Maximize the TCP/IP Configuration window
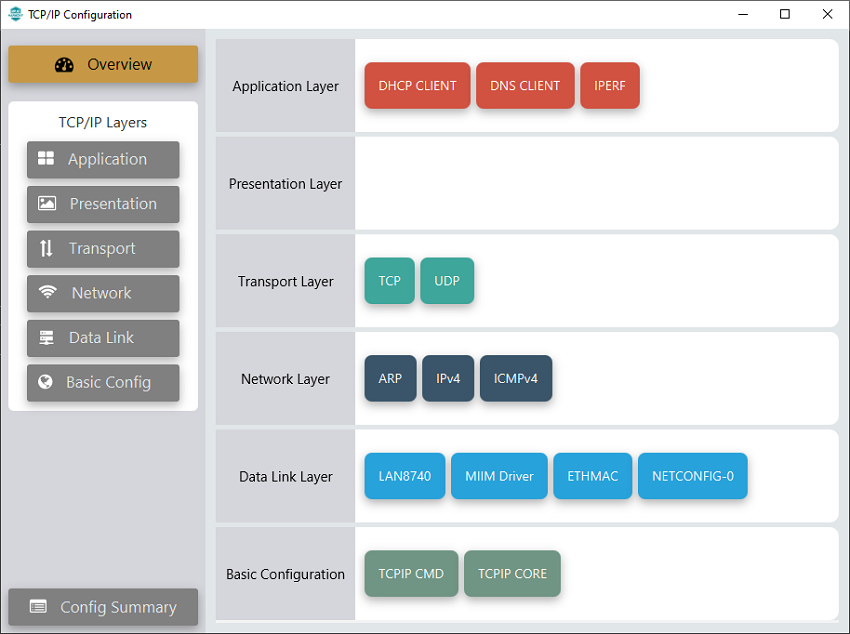The image size is (850, 634). tap(785, 14)
